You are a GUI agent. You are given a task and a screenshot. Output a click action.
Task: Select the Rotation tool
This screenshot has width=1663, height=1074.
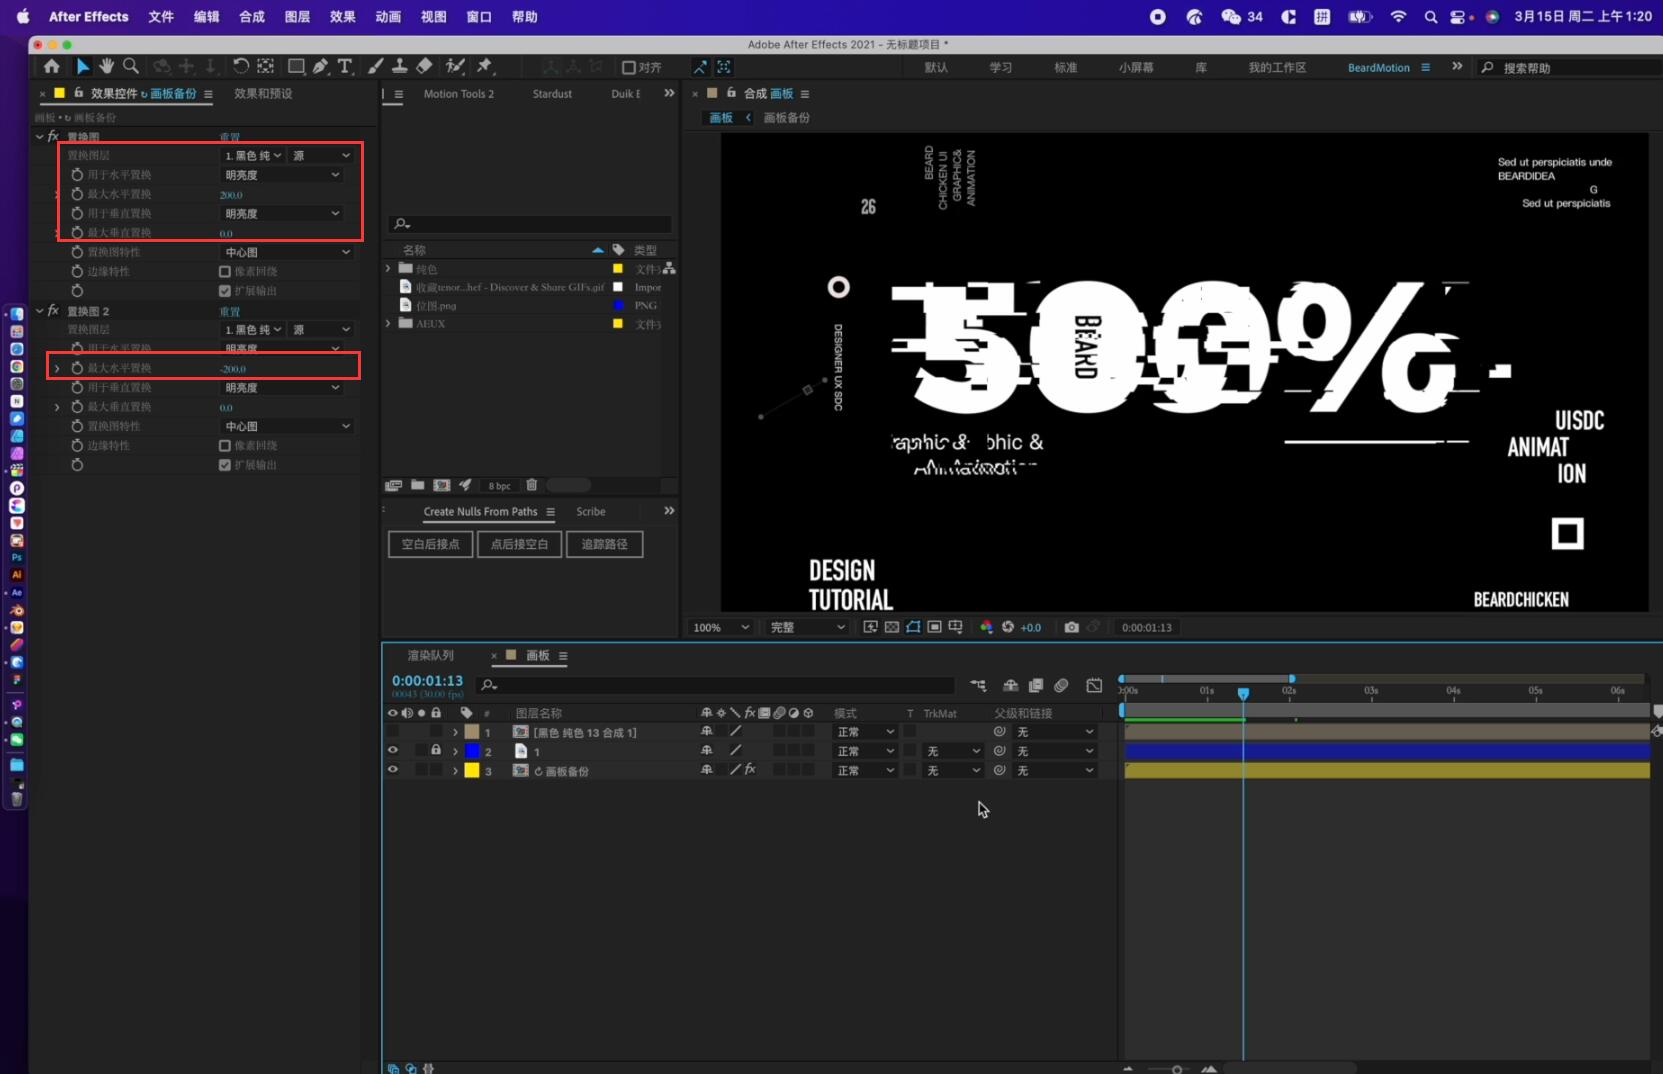tap(241, 66)
